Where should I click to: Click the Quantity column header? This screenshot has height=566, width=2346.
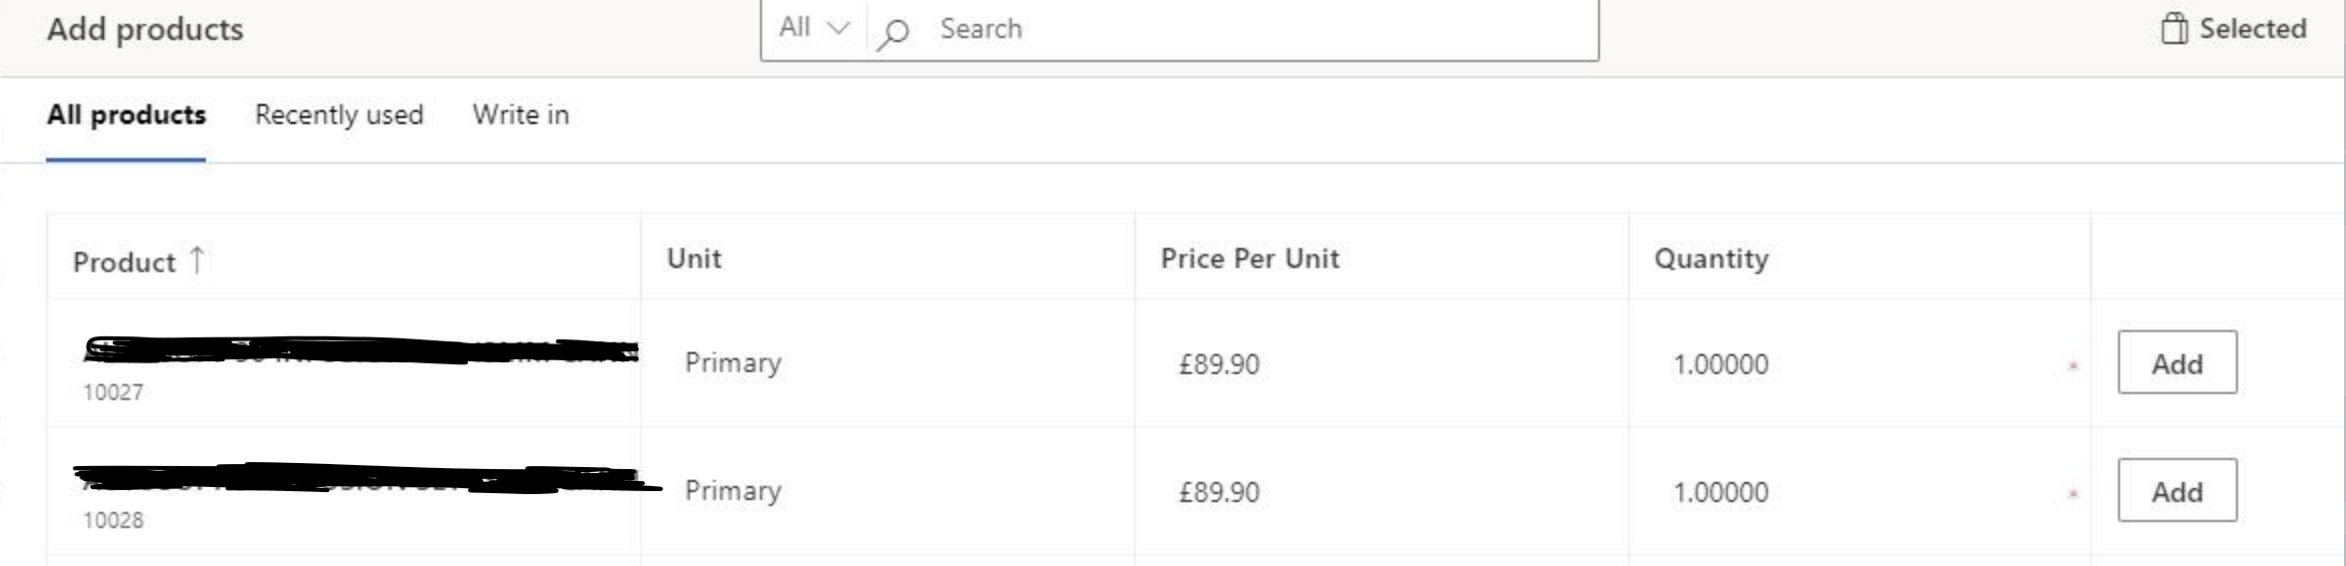click(1710, 259)
